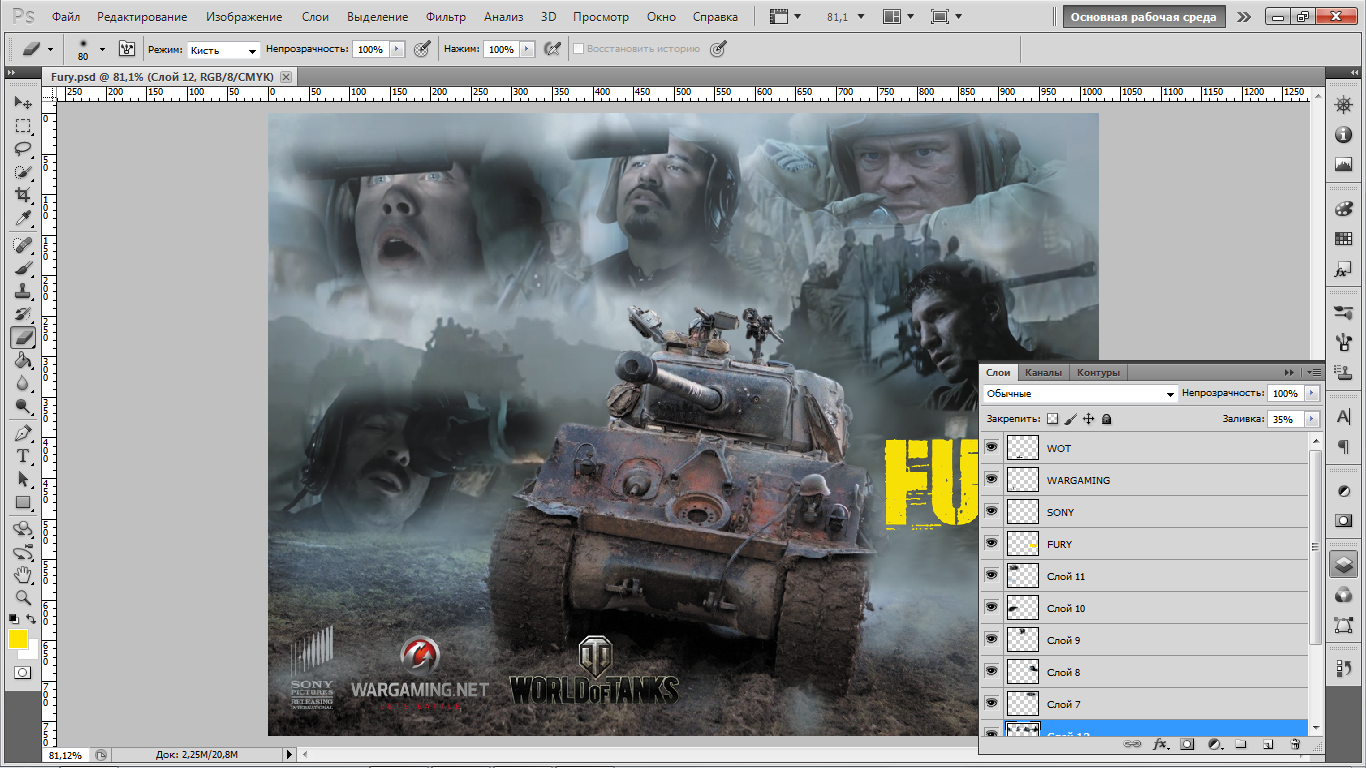Click the yellow foreground color swatch

(18, 639)
